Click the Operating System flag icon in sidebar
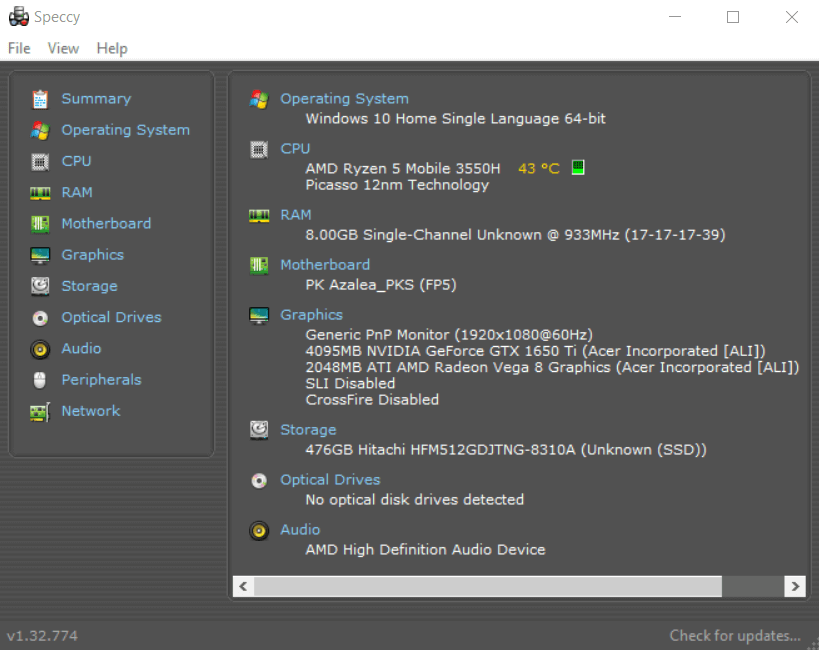819x650 pixels. pyautogui.click(x=40, y=131)
